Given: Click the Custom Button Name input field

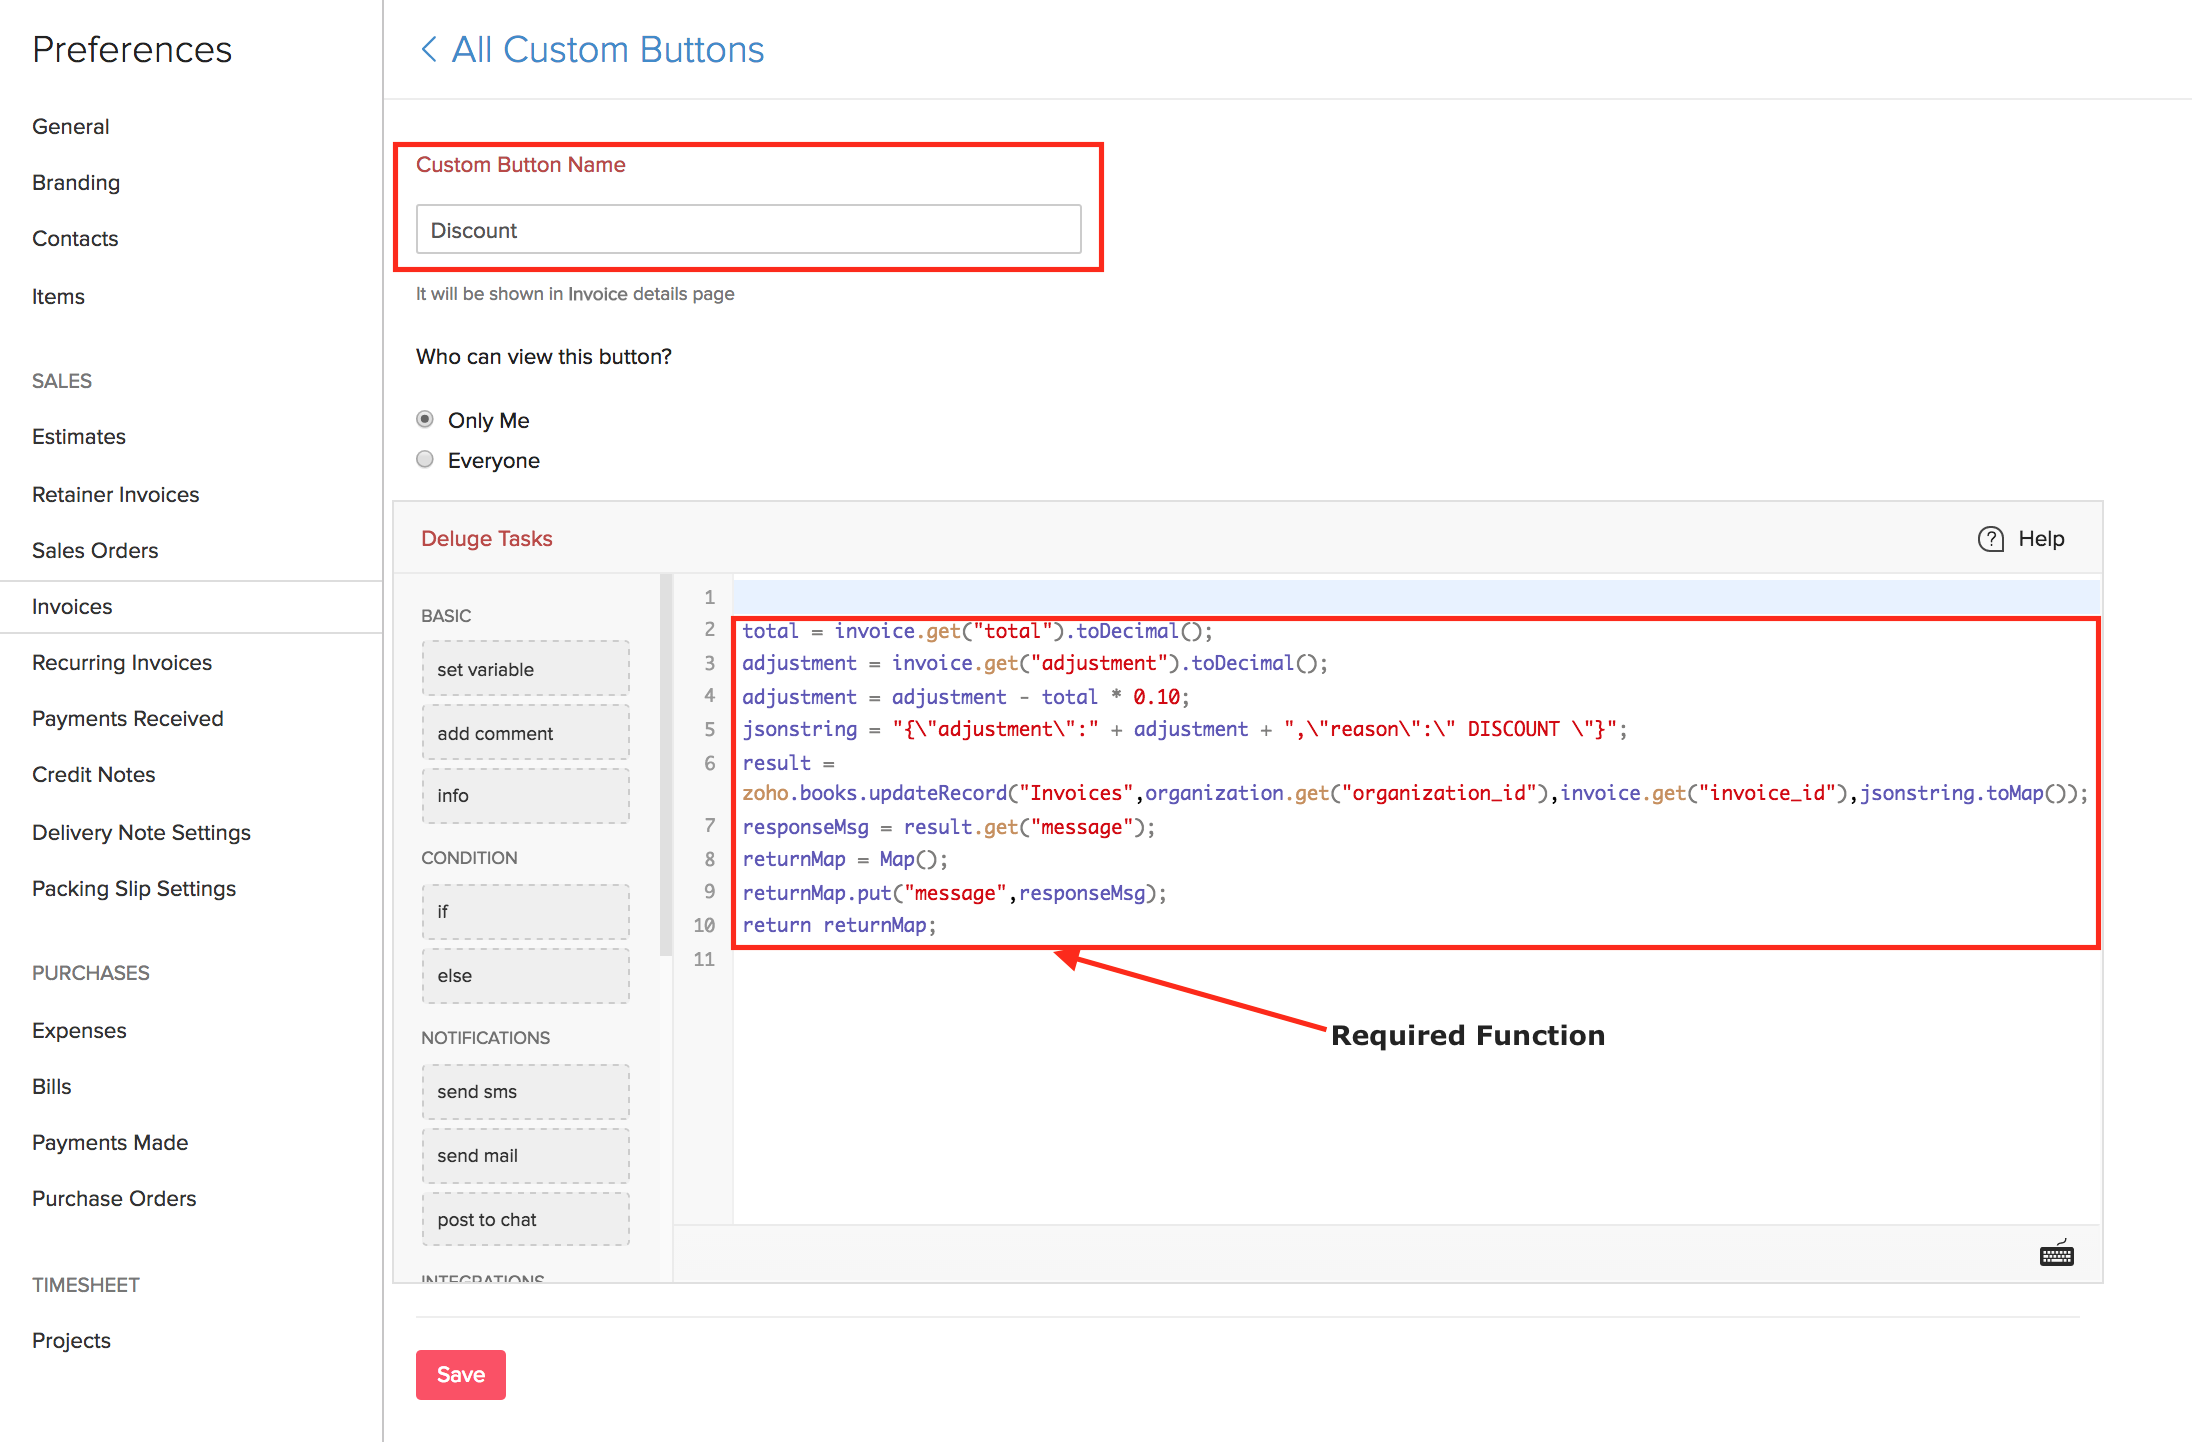Looking at the screenshot, I should pyautogui.click(x=748, y=230).
